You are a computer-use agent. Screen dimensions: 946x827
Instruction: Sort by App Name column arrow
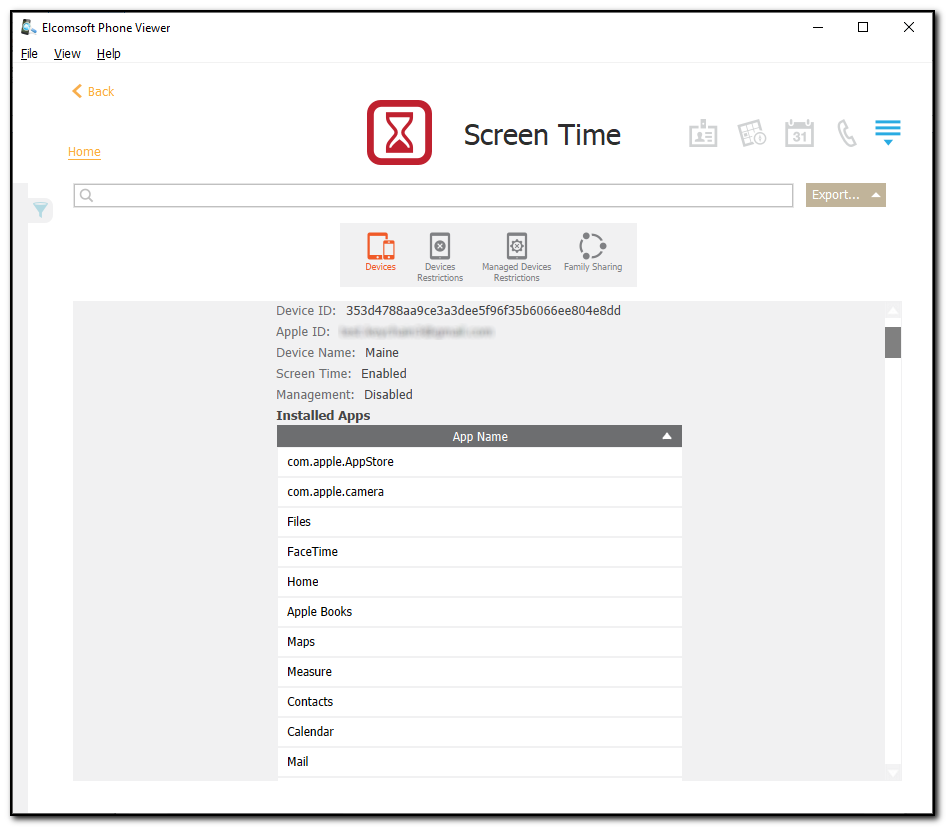666,436
